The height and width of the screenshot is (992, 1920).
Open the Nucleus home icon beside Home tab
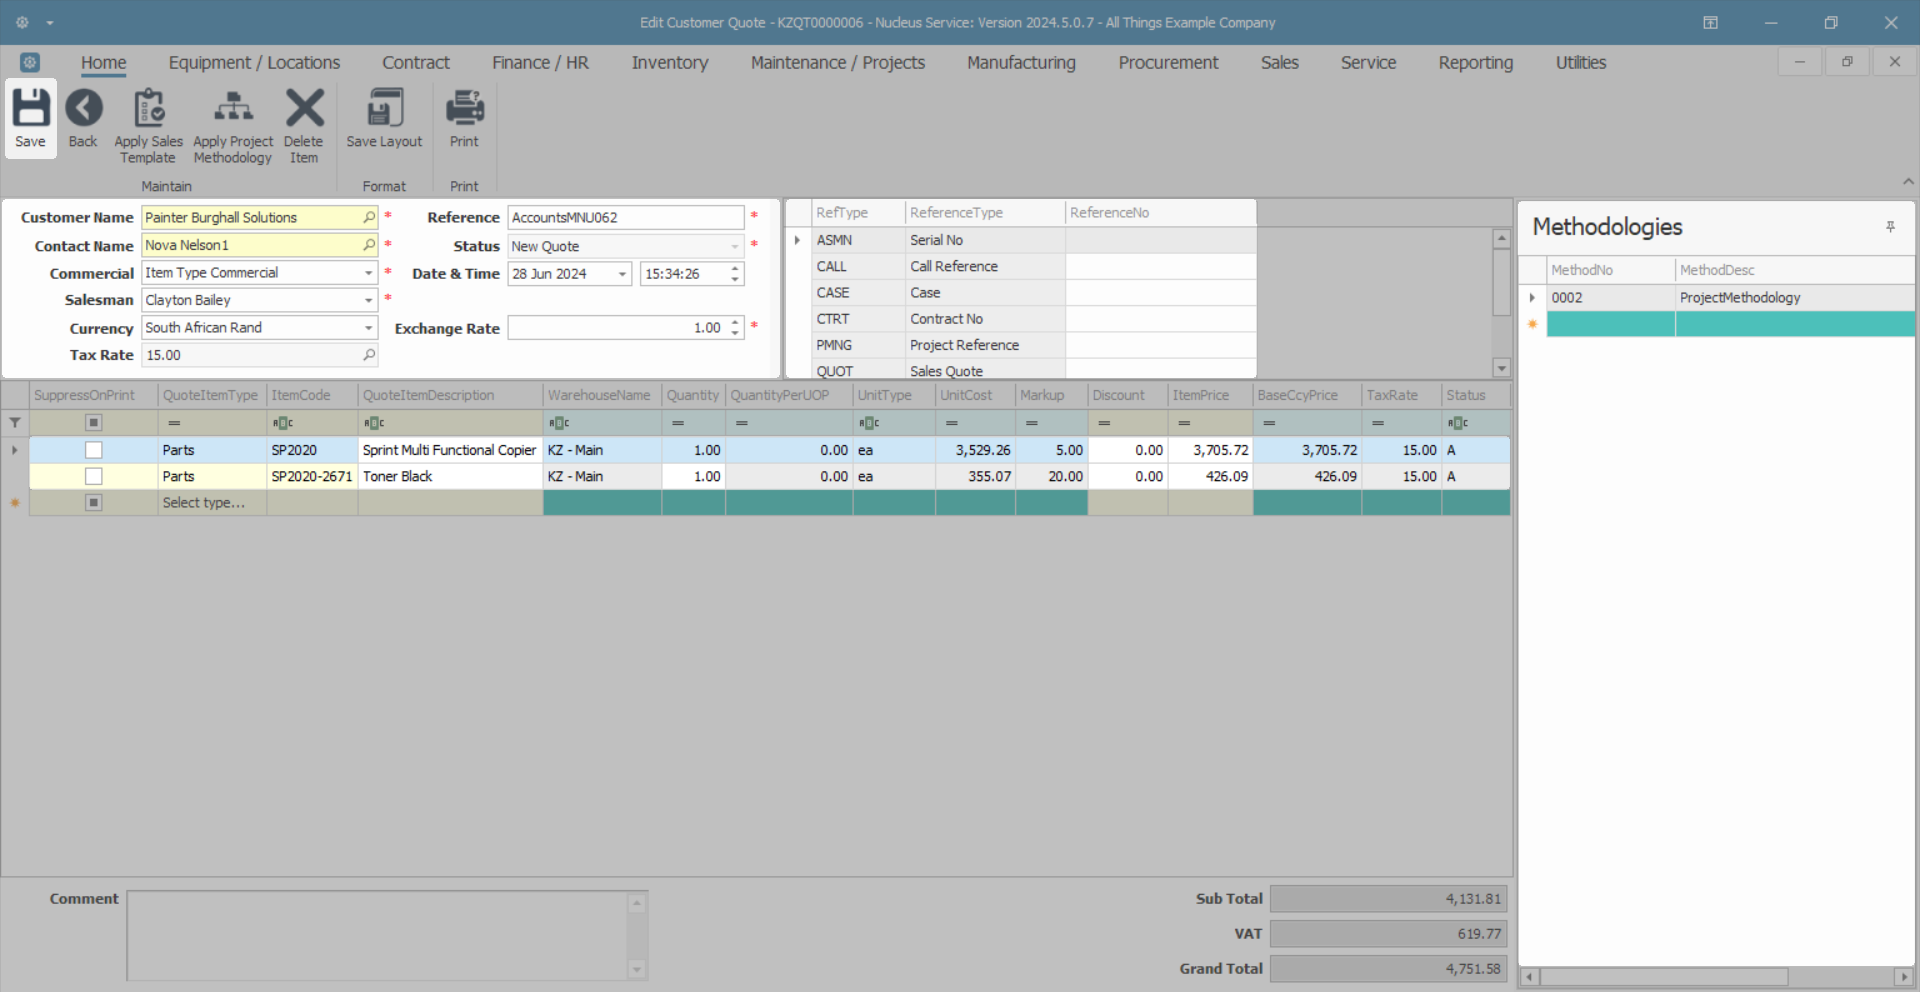pyautogui.click(x=30, y=62)
